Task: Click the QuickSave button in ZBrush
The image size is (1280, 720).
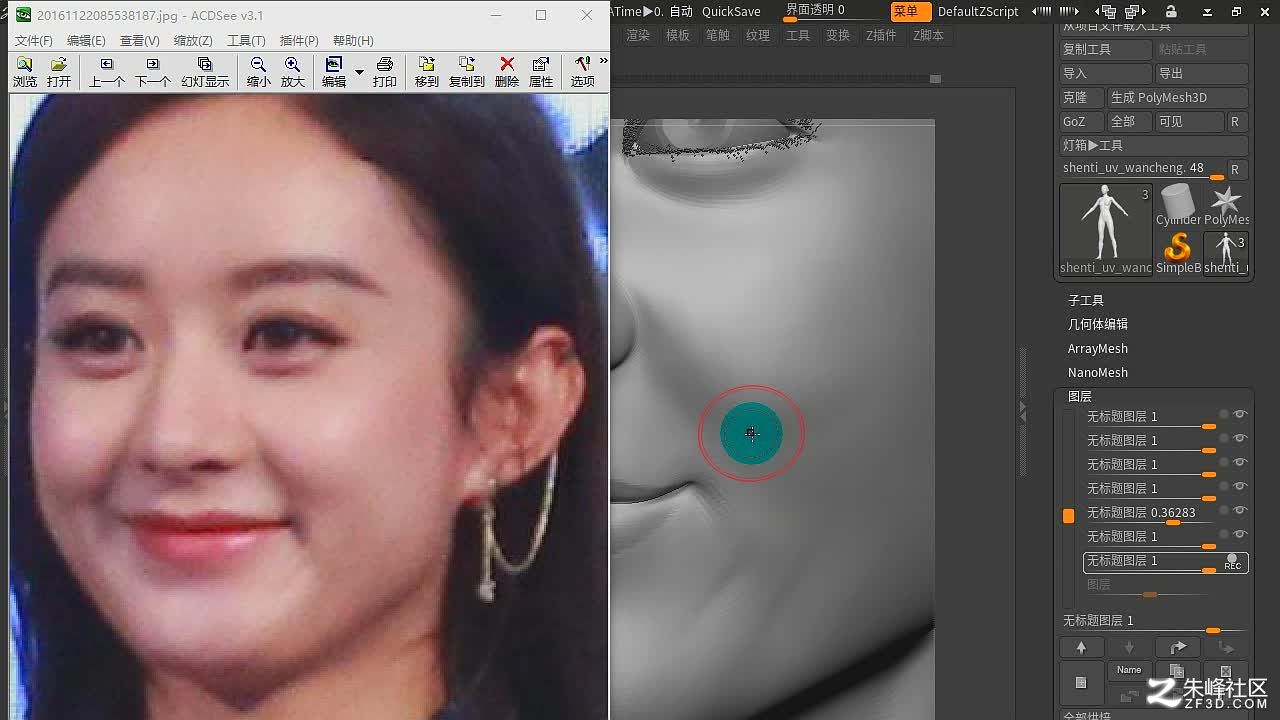Action: pyautogui.click(x=731, y=12)
